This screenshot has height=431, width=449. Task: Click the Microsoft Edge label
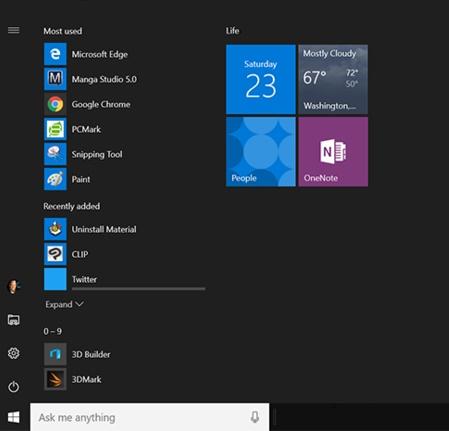[x=100, y=54]
